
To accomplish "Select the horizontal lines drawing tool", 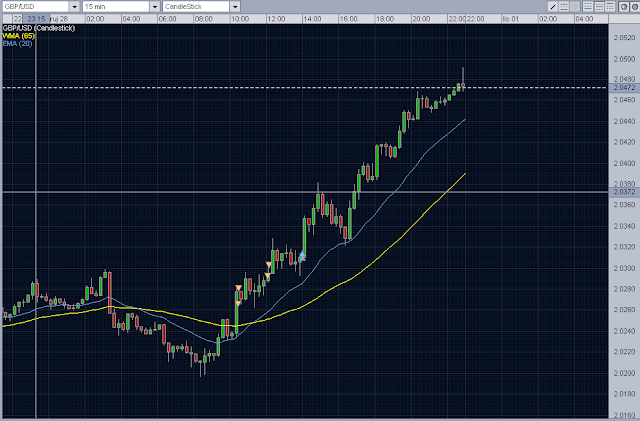I will 564,7.
